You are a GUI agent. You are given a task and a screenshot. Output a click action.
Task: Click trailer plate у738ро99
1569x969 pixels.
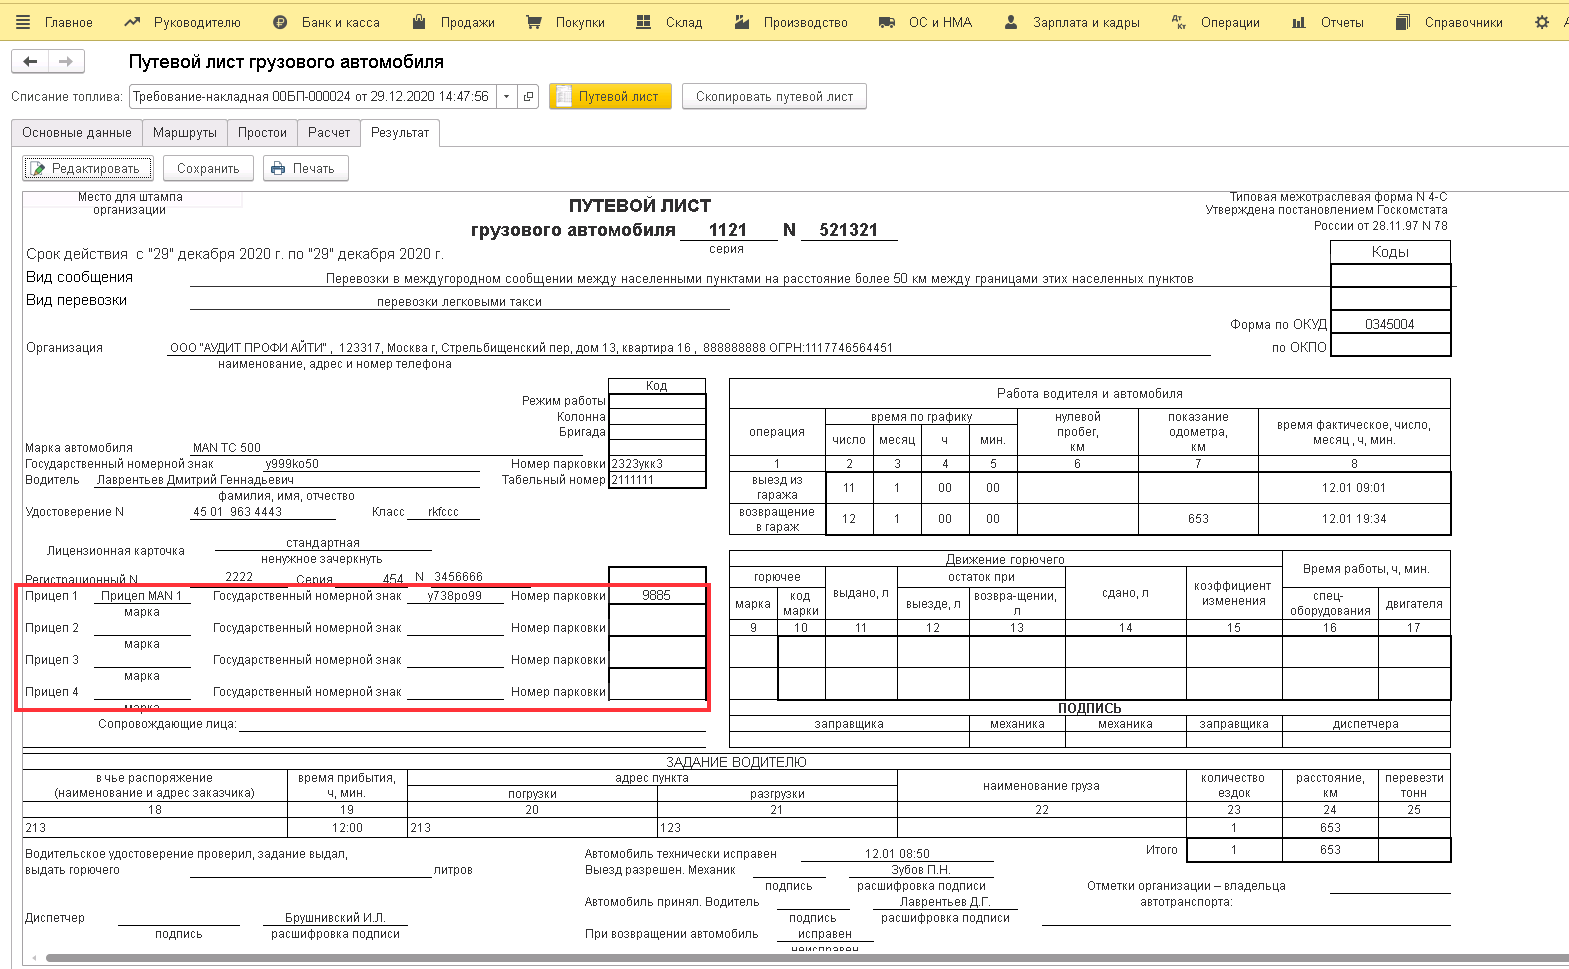tap(454, 596)
